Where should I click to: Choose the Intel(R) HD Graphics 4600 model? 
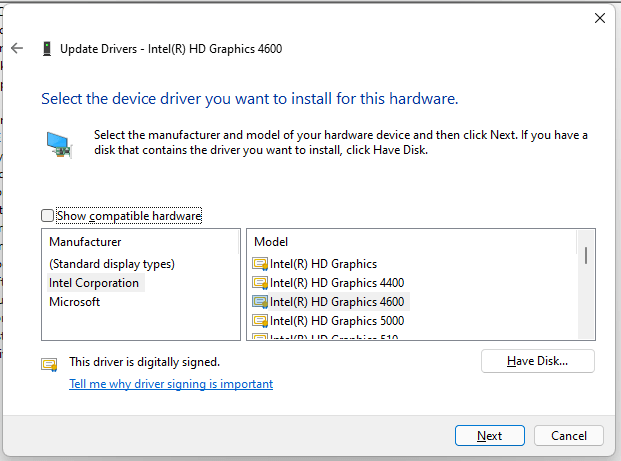click(x=337, y=302)
